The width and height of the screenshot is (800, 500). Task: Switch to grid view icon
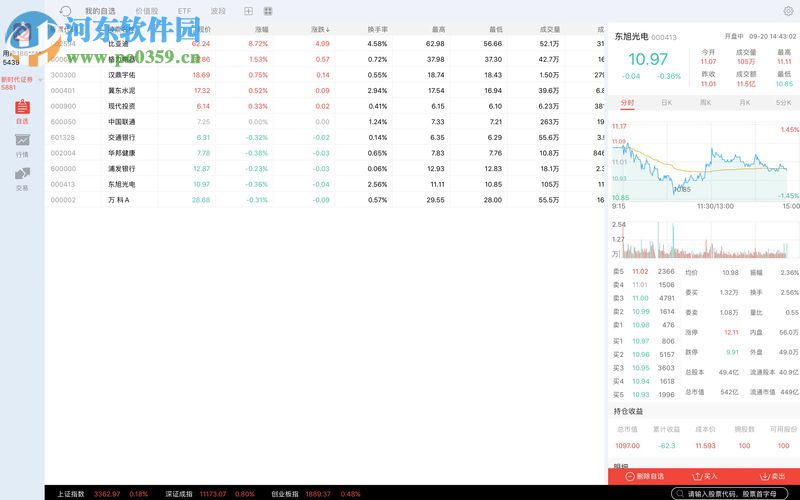[268, 11]
